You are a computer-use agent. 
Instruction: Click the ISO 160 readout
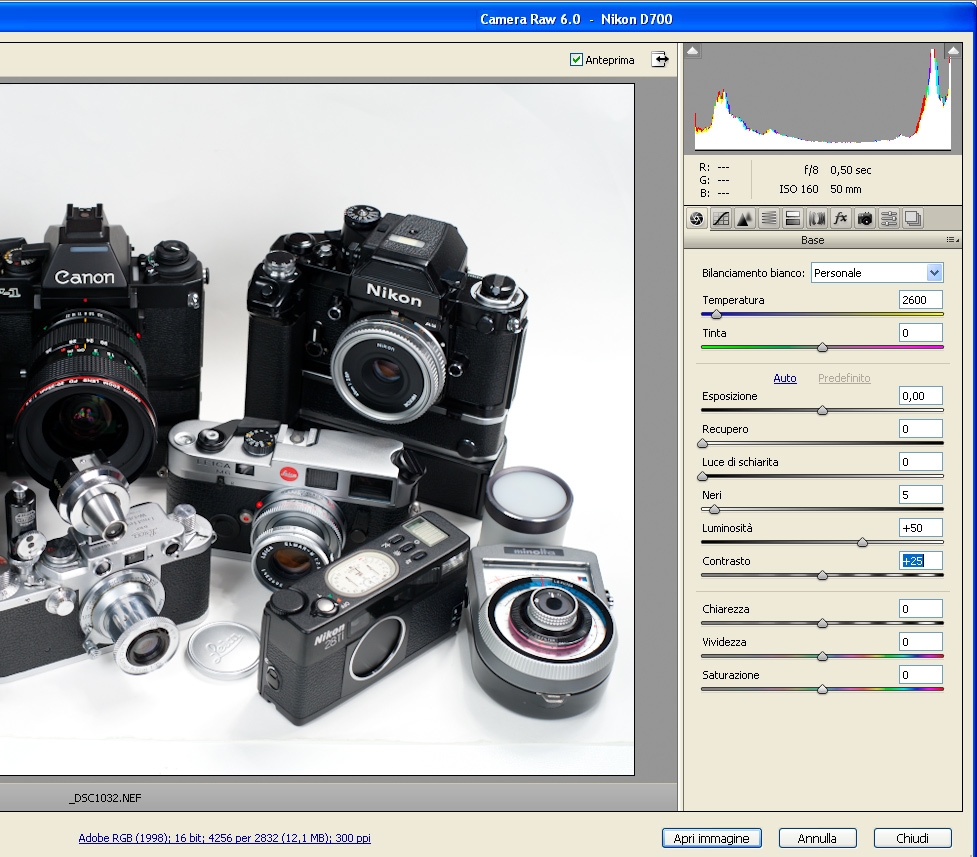click(x=799, y=189)
